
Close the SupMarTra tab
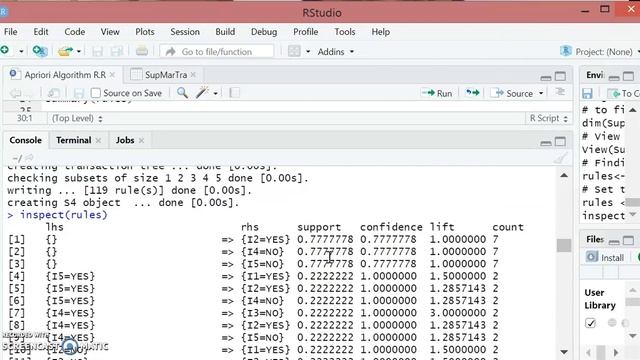click(193, 75)
